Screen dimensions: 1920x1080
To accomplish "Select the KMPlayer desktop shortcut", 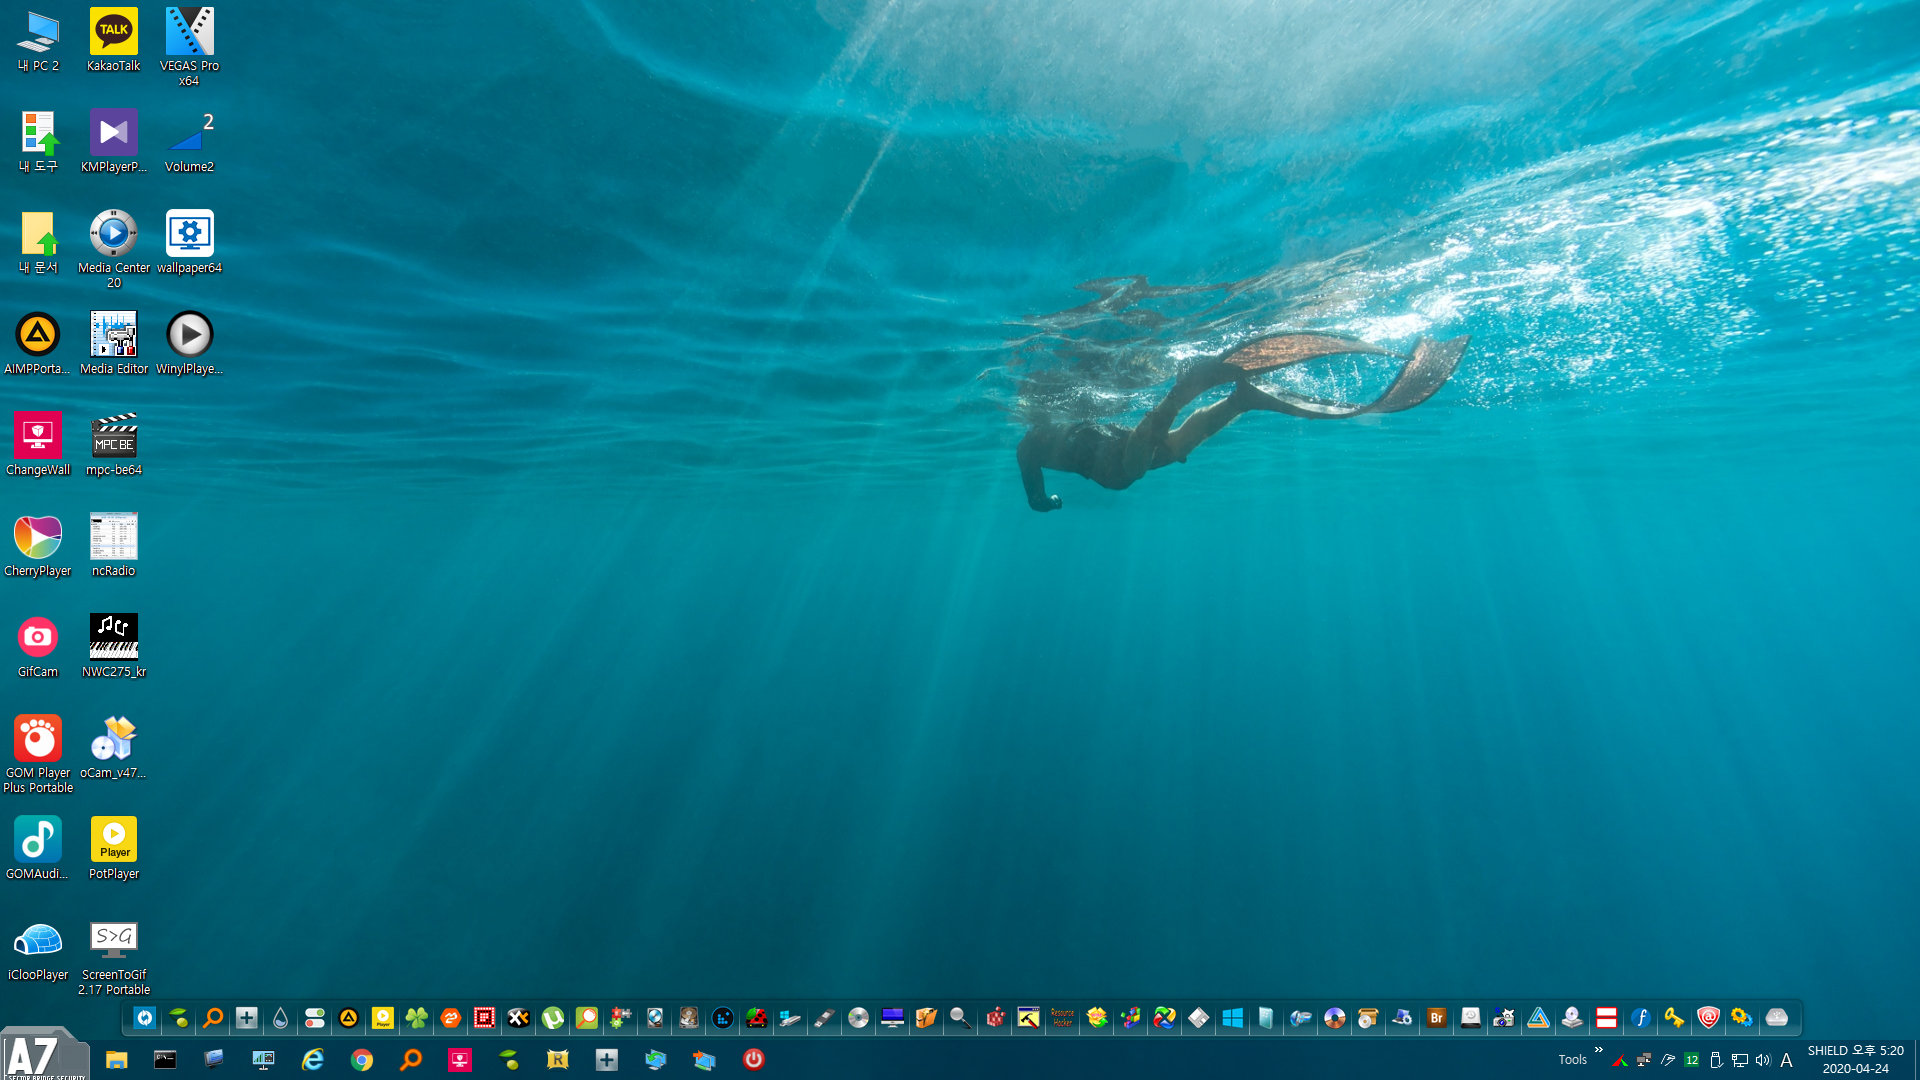I will tap(113, 141).
